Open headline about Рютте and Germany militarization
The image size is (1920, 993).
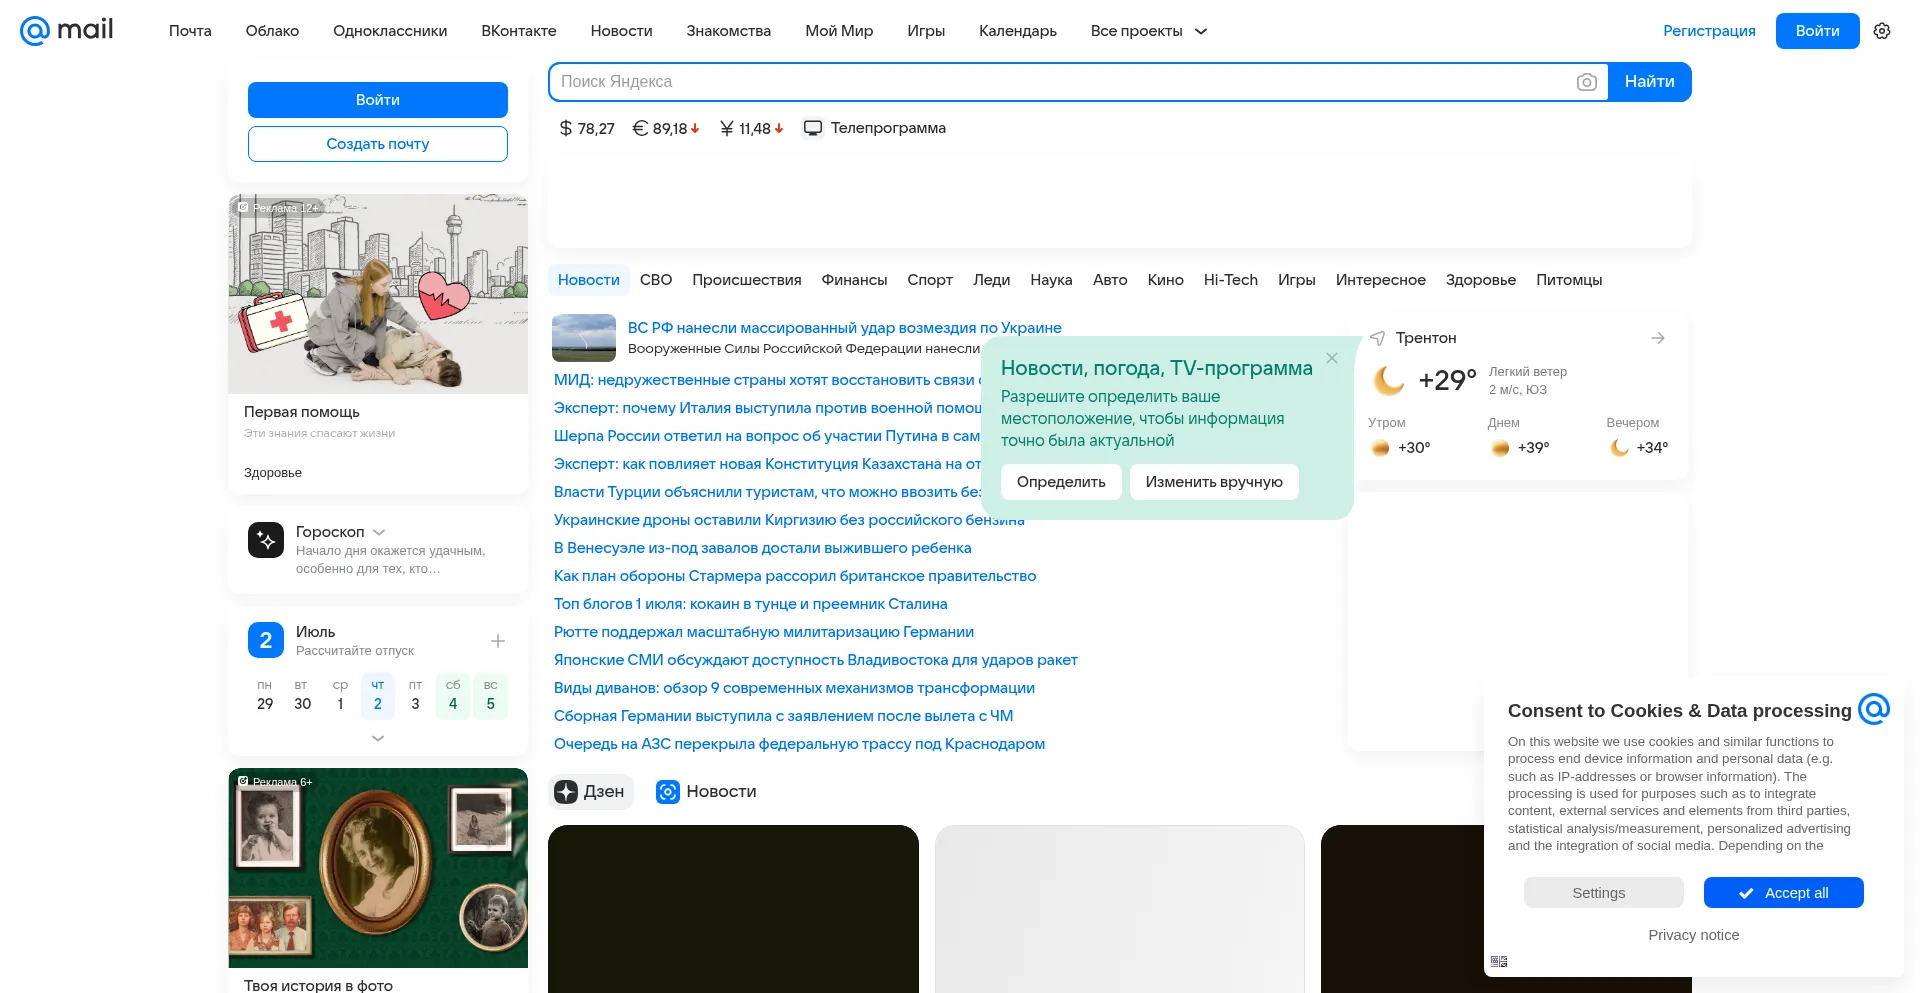pyautogui.click(x=764, y=632)
